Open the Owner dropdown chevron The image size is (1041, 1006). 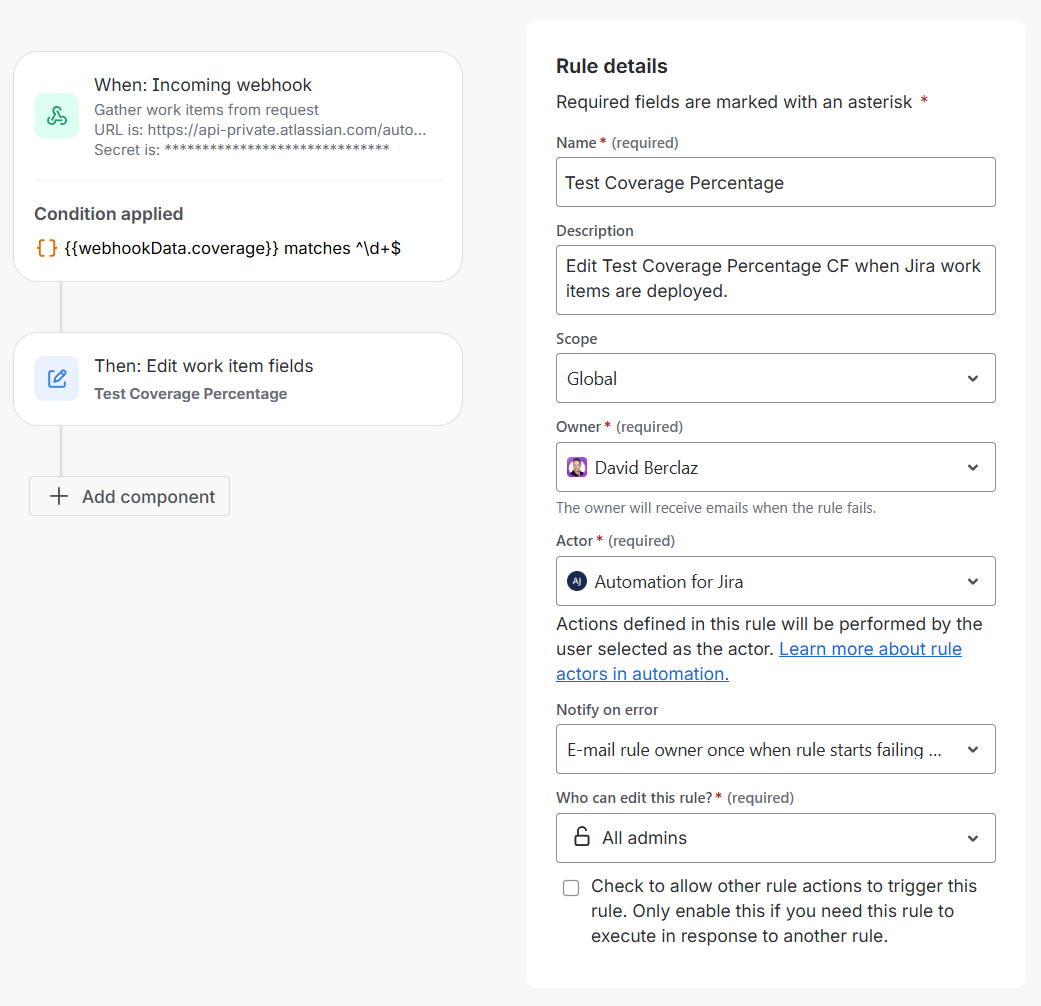coord(972,467)
